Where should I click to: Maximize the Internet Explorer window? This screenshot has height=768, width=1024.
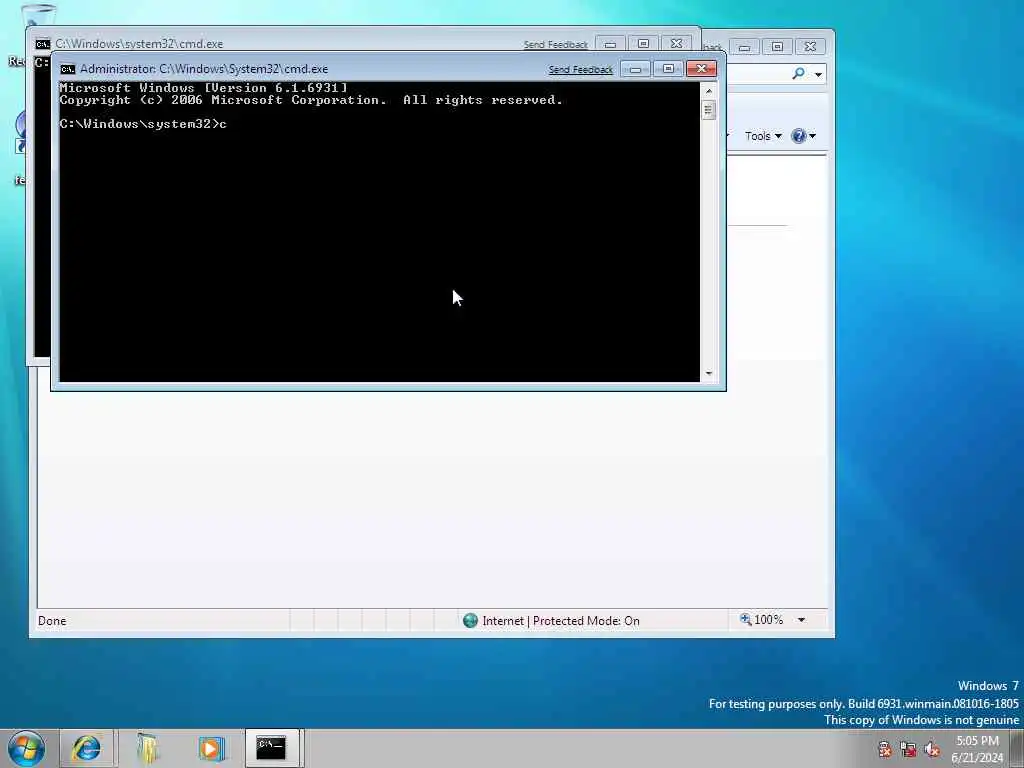coord(777,46)
